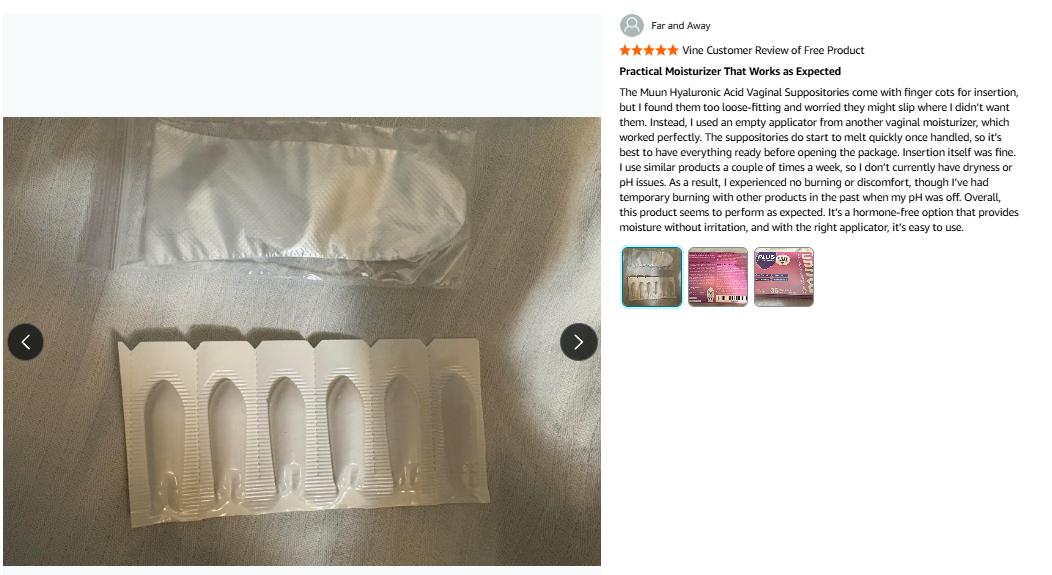Screen dimensions: 1052x575
Task: Open the "Practical Moisturizer That Works as Expected" title
Action: (x=730, y=72)
